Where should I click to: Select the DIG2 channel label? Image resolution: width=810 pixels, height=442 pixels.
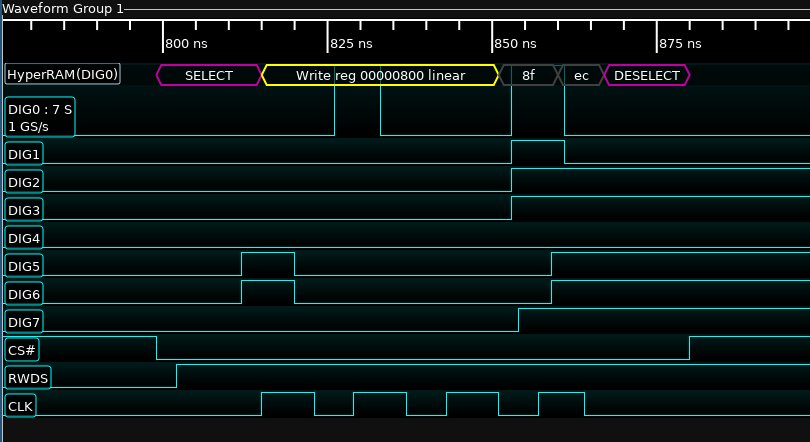(x=24, y=182)
